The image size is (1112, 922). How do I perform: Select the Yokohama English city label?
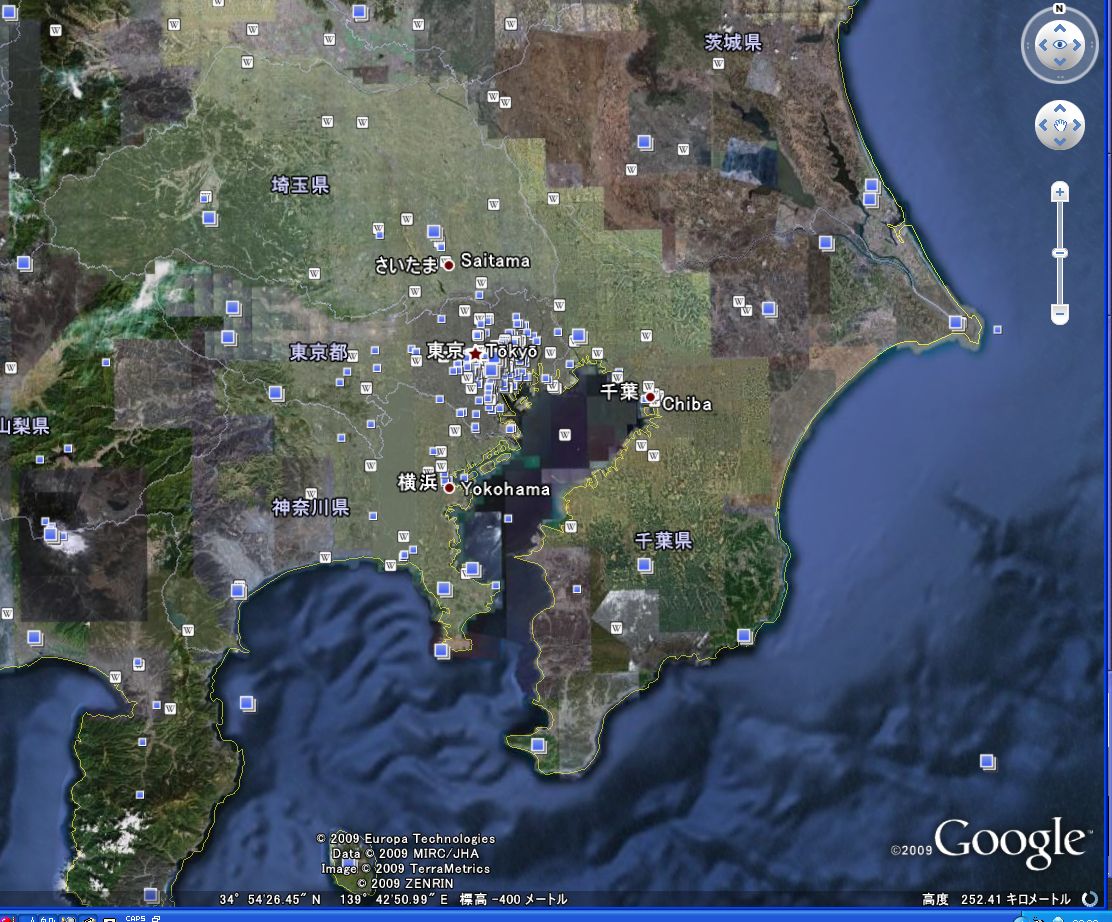(x=506, y=489)
